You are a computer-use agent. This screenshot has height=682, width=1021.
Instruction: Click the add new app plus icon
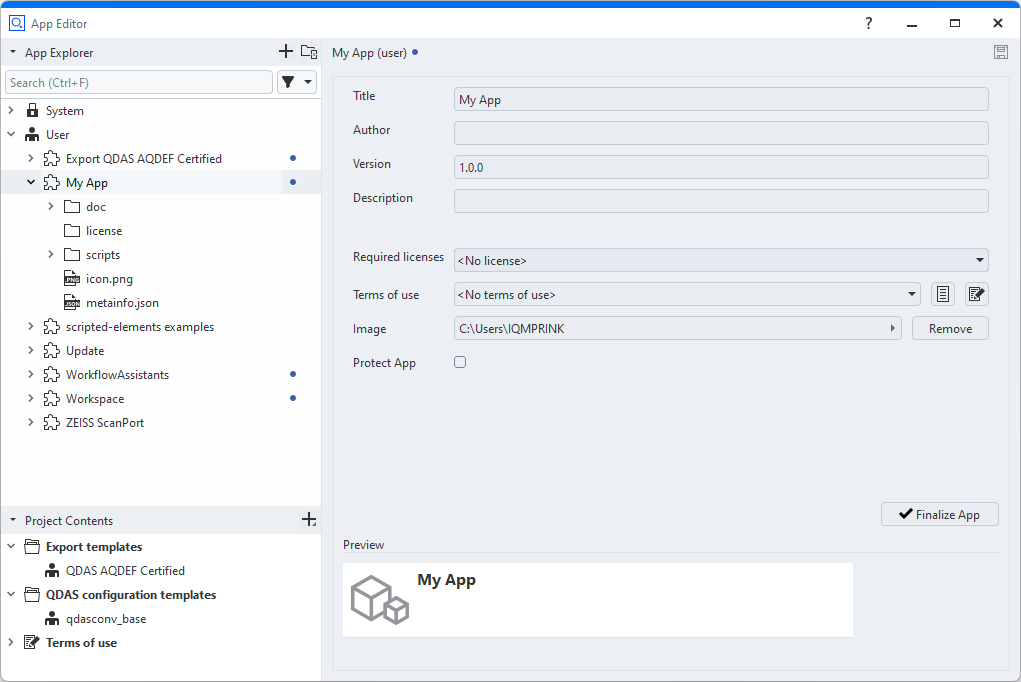(x=286, y=52)
